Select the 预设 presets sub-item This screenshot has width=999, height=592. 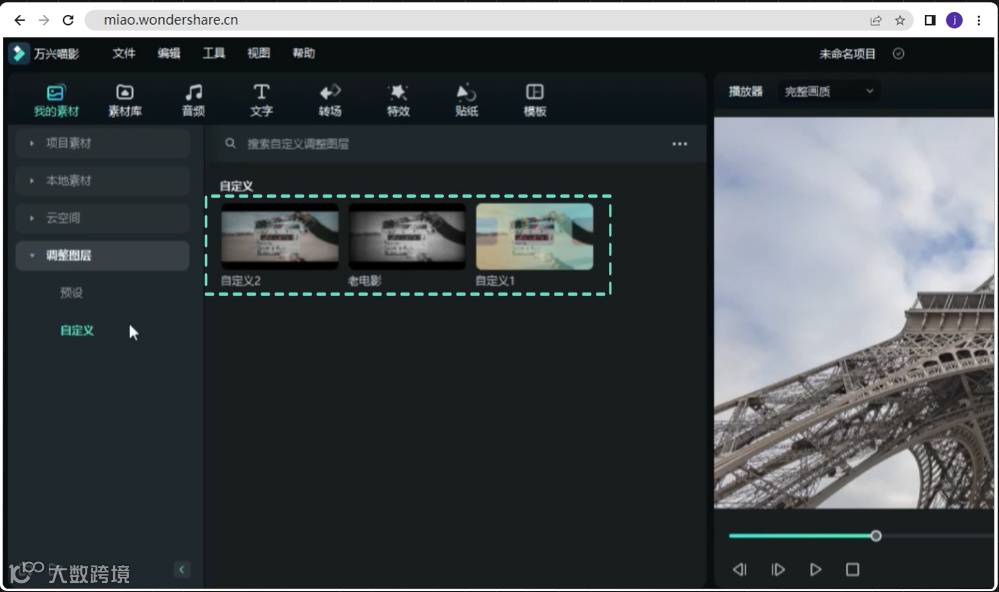click(x=71, y=292)
